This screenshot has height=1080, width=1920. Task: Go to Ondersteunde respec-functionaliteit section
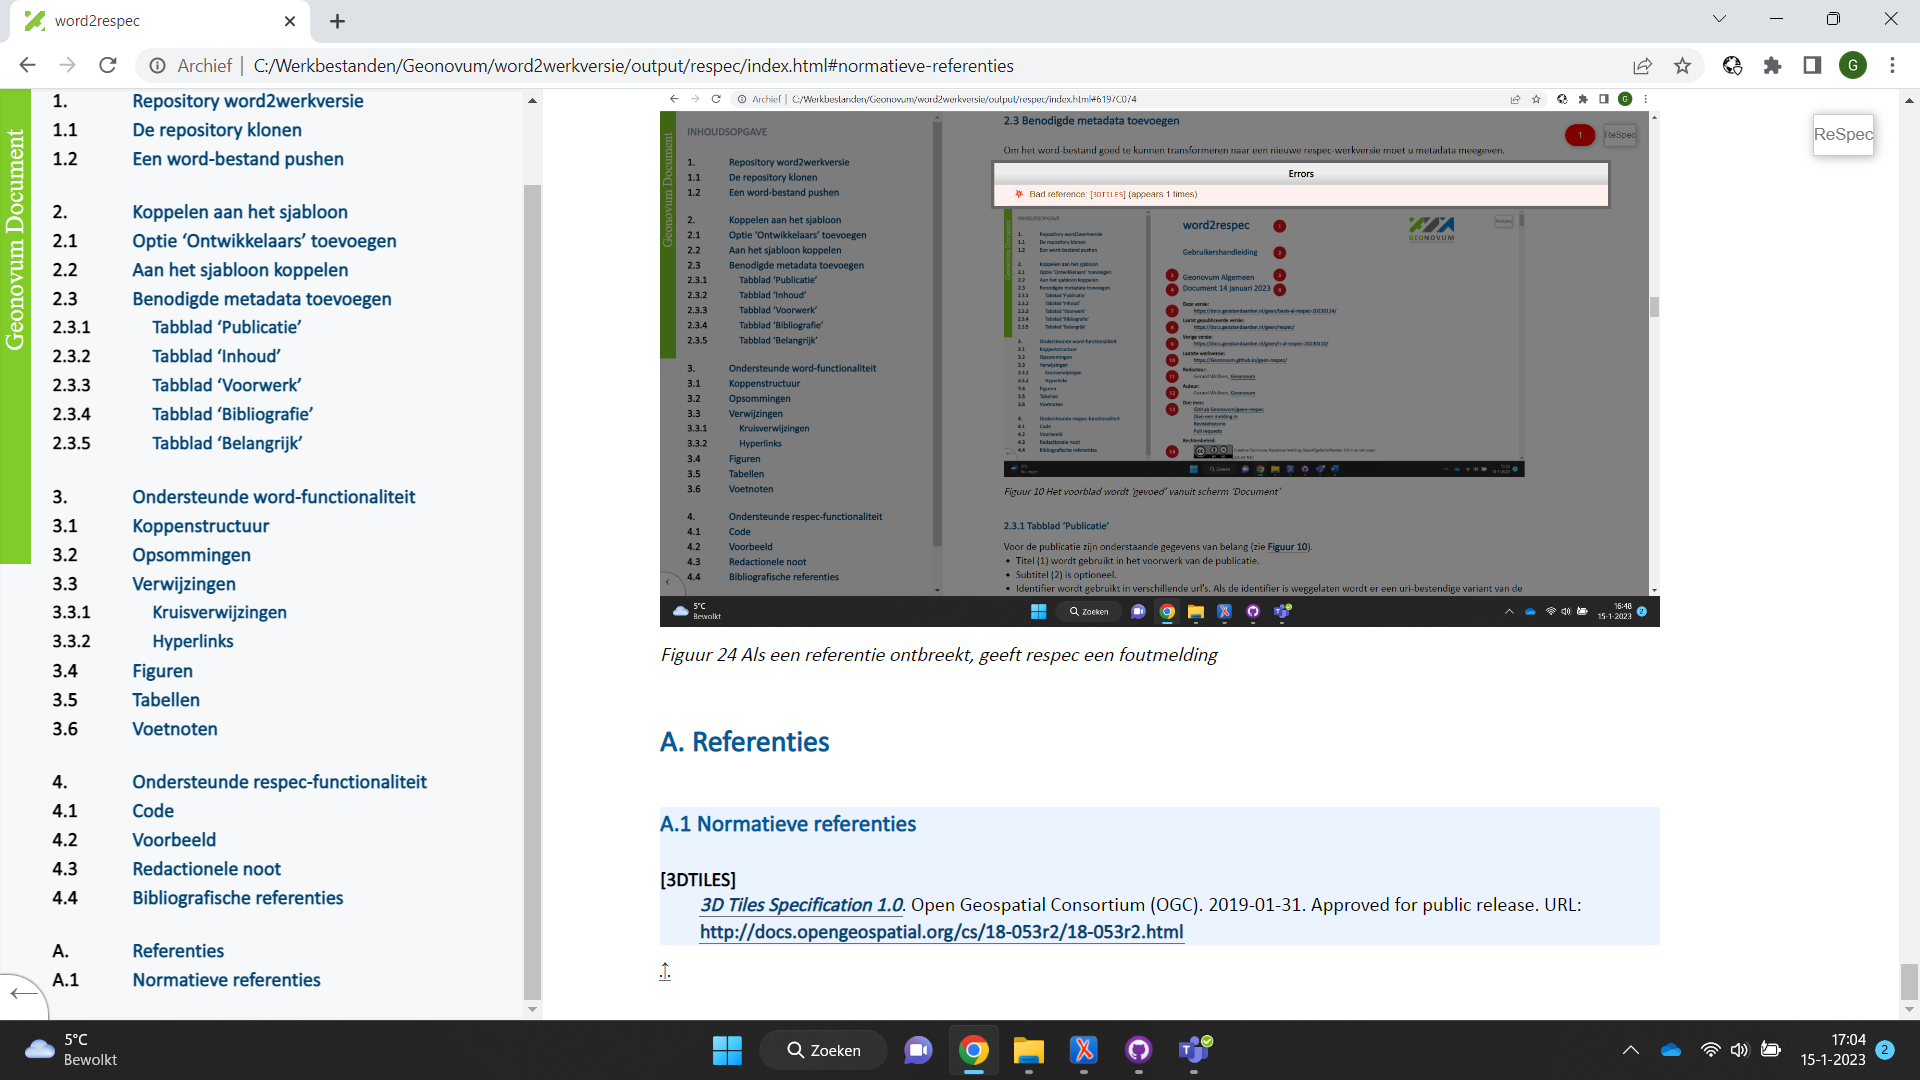point(280,782)
